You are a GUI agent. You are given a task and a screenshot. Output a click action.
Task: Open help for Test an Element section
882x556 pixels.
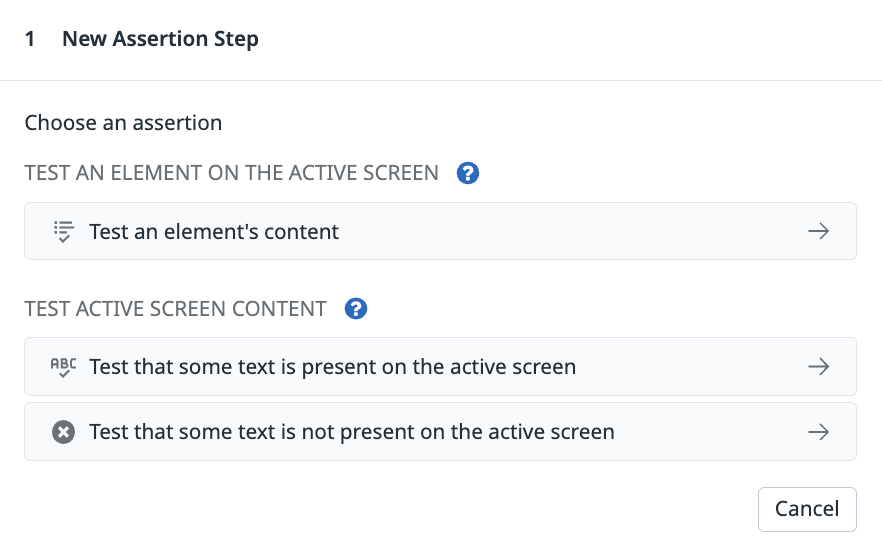467,173
